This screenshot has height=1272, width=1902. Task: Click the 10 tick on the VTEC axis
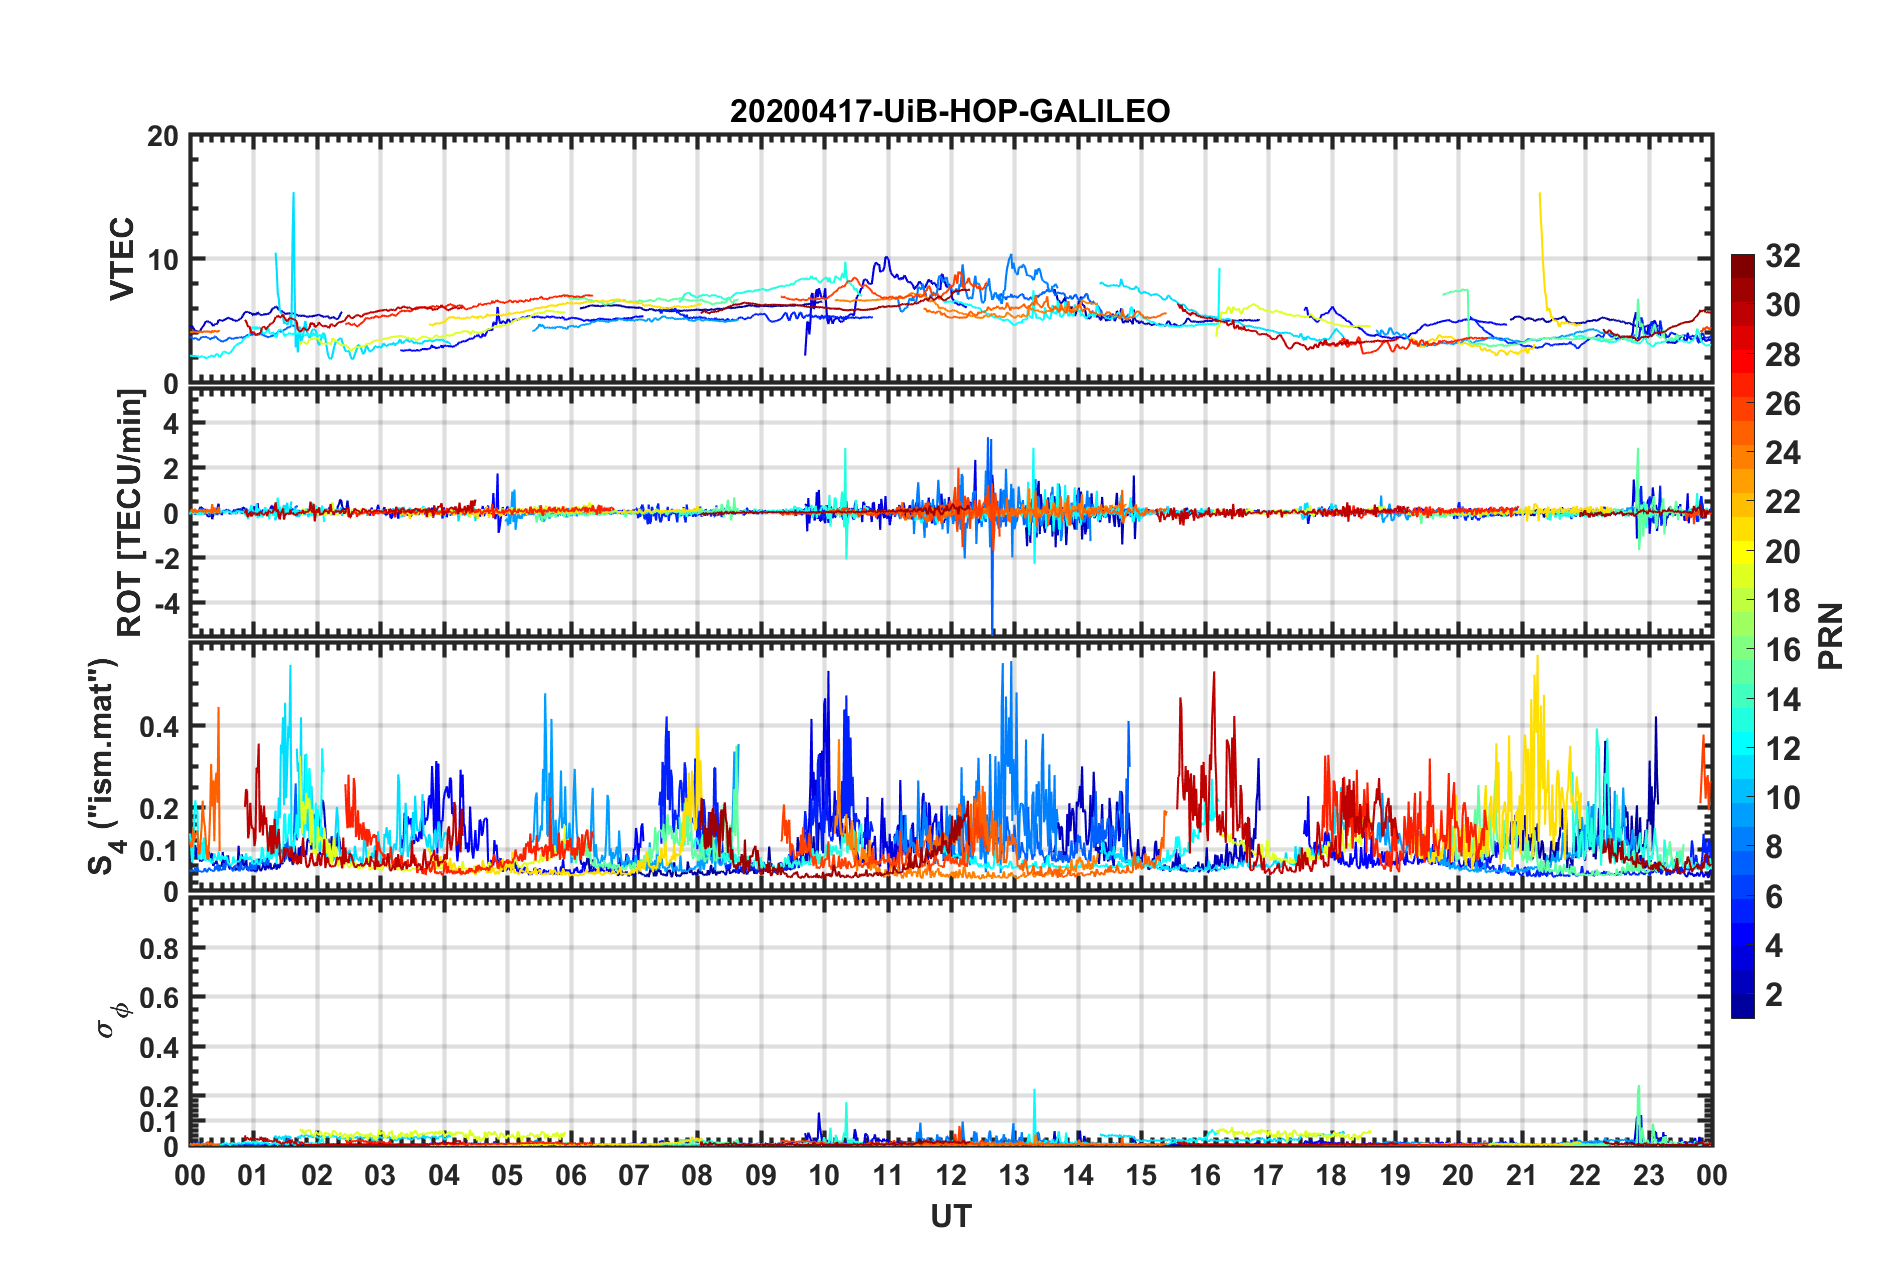[163, 260]
